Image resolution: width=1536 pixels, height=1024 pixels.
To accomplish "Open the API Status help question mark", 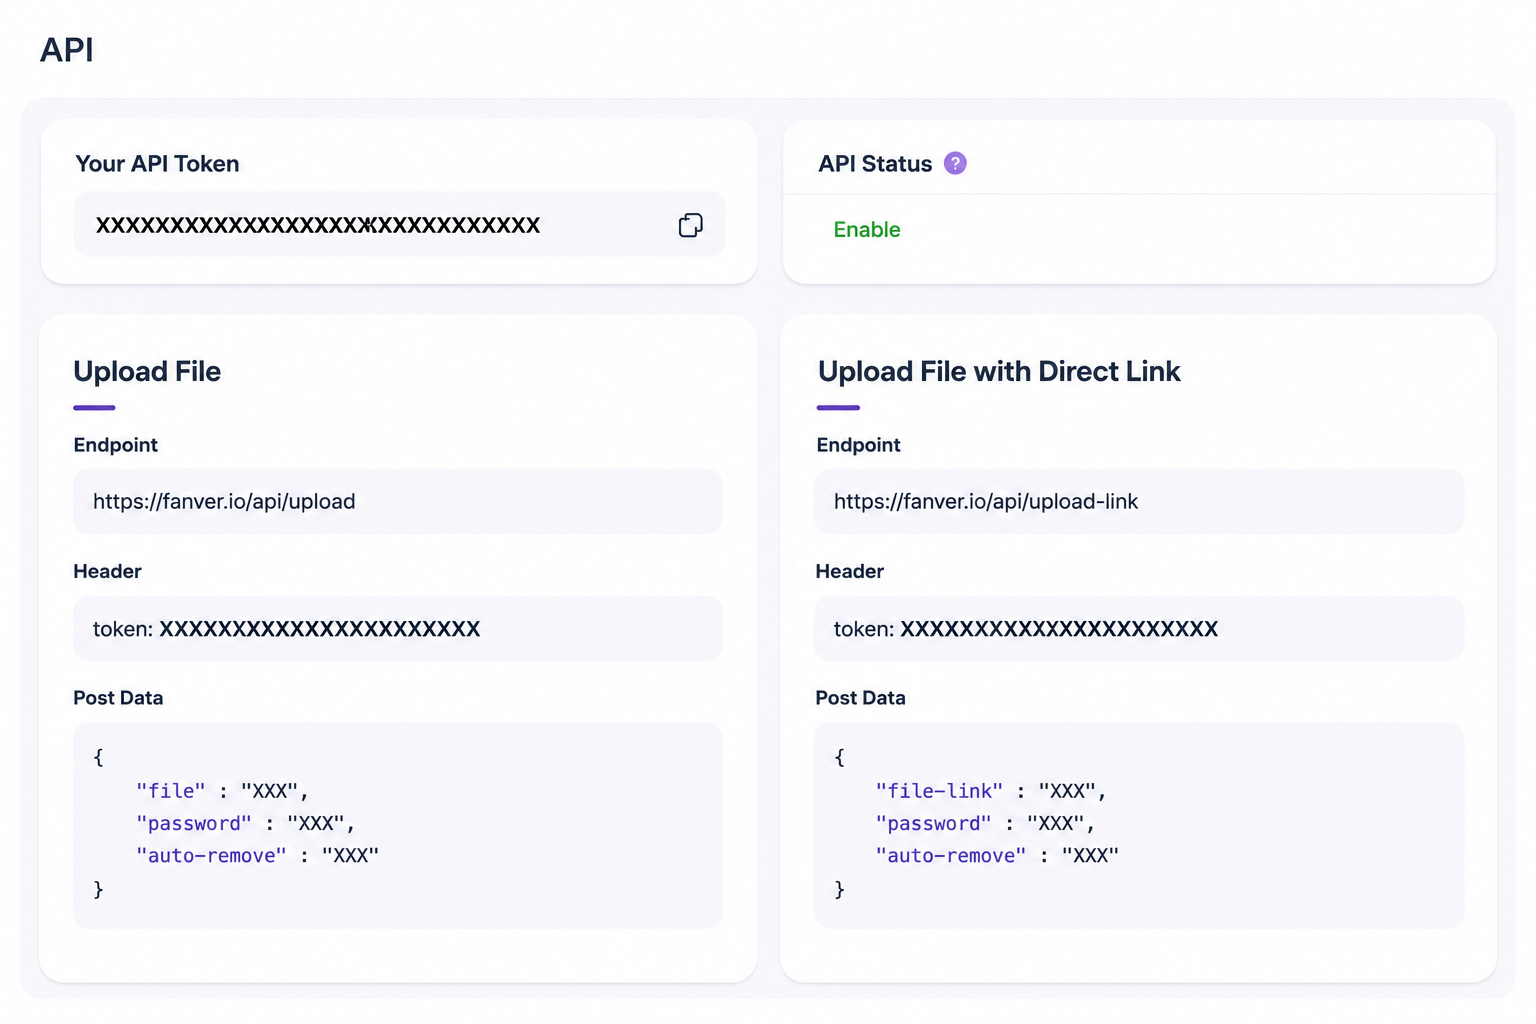I will (x=955, y=163).
